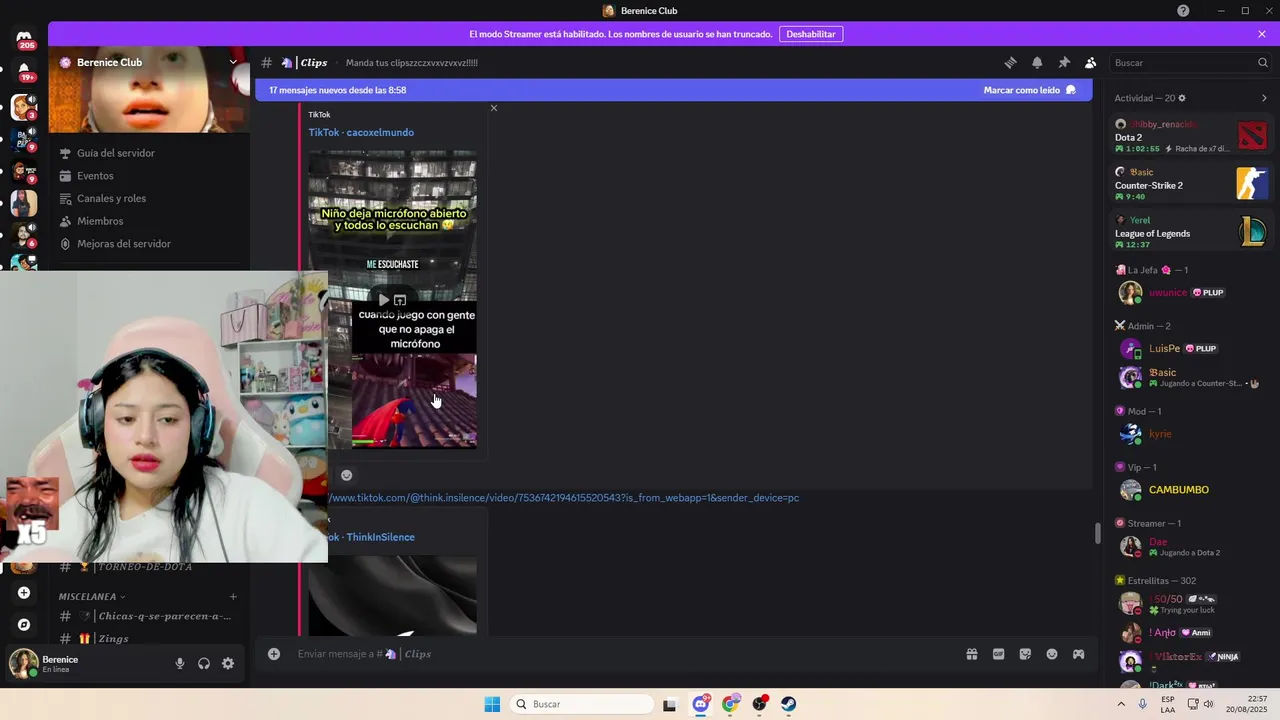Open the Counter-Strike 2 activity card
The image size is (1280, 720).
coord(1191,183)
